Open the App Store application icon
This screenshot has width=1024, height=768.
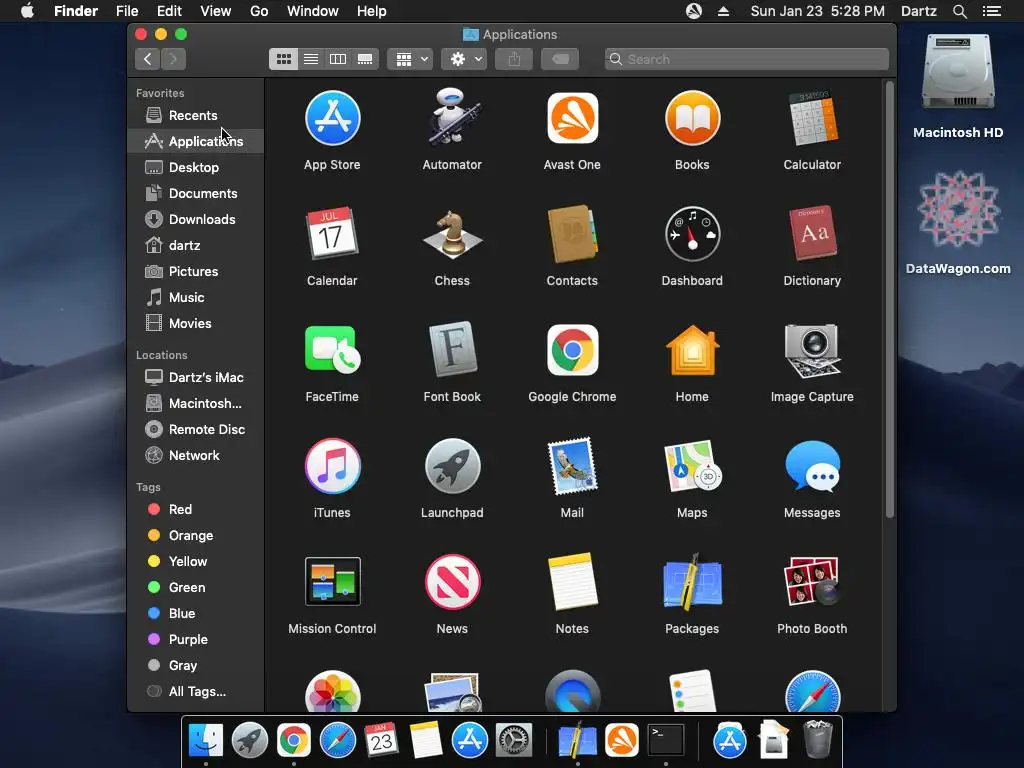point(332,118)
